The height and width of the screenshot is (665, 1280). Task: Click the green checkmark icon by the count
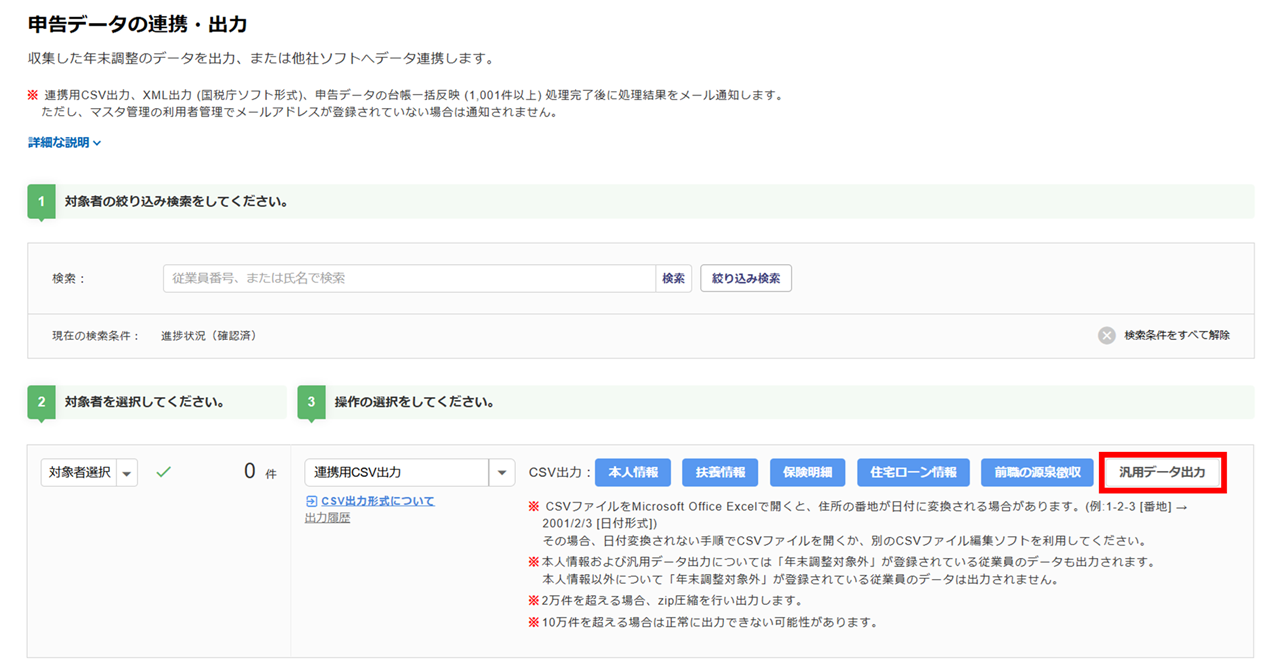point(164,472)
